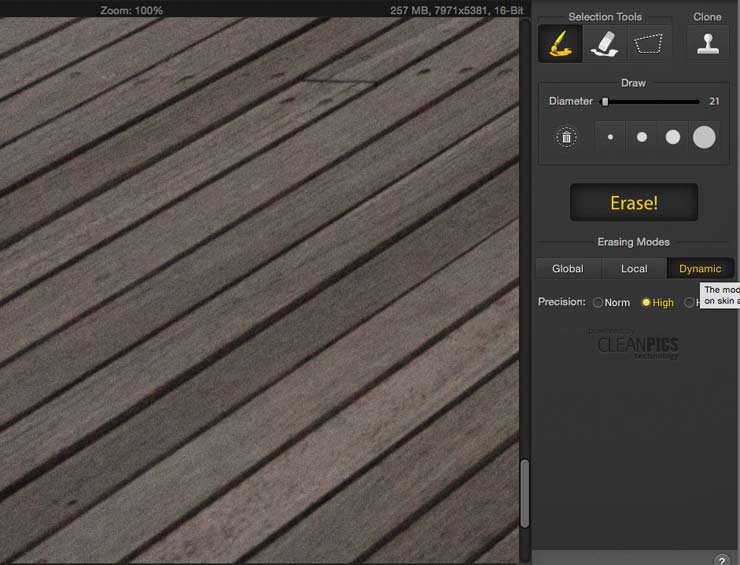Choose the smallest brush size dot
Viewport: 740px width, 565px height.
pos(610,137)
